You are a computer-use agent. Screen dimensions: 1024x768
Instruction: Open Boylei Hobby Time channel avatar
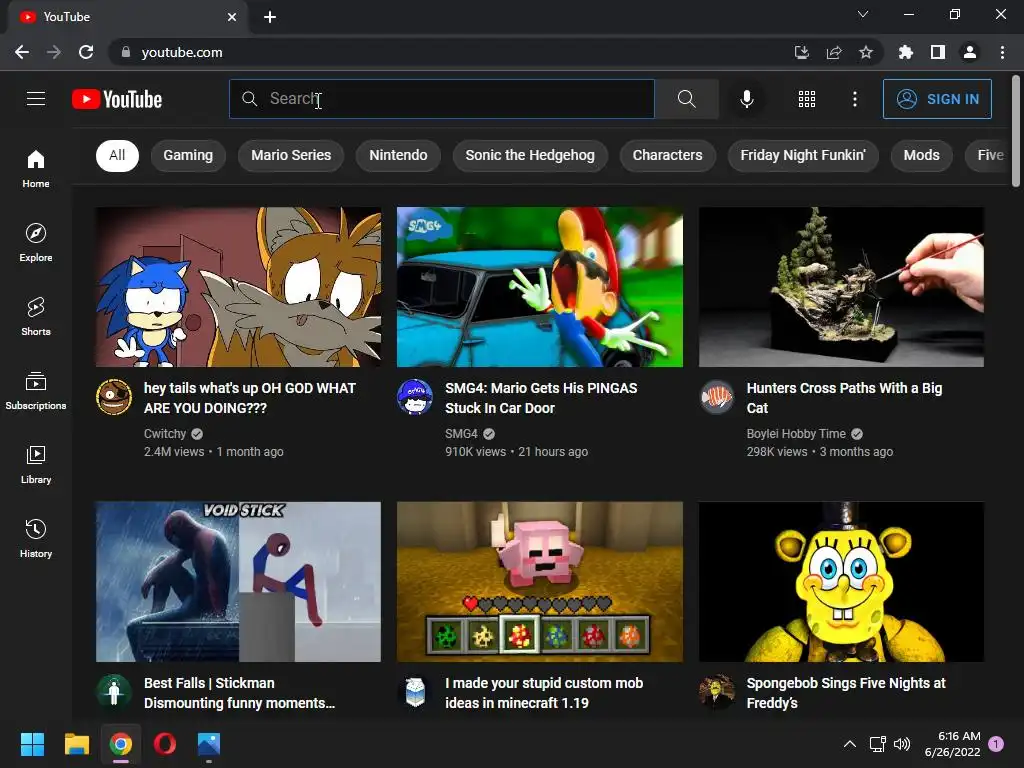click(716, 396)
